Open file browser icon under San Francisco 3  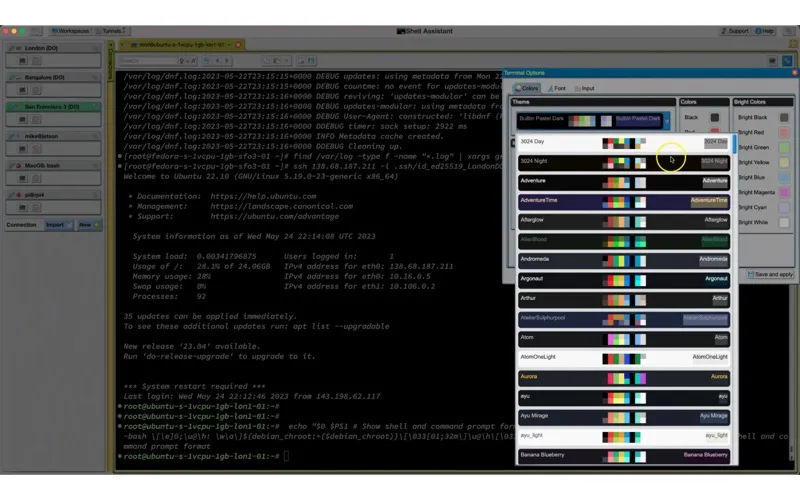(36, 119)
